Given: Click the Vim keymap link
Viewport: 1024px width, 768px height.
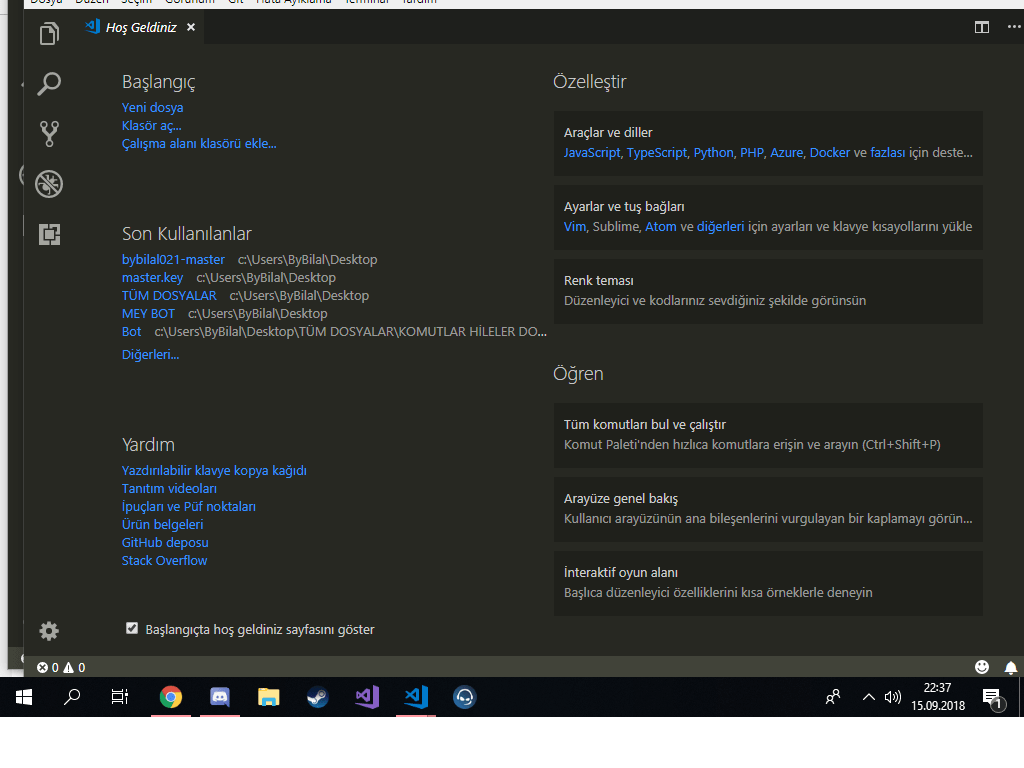Looking at the screenshot, I should (575, 227).
